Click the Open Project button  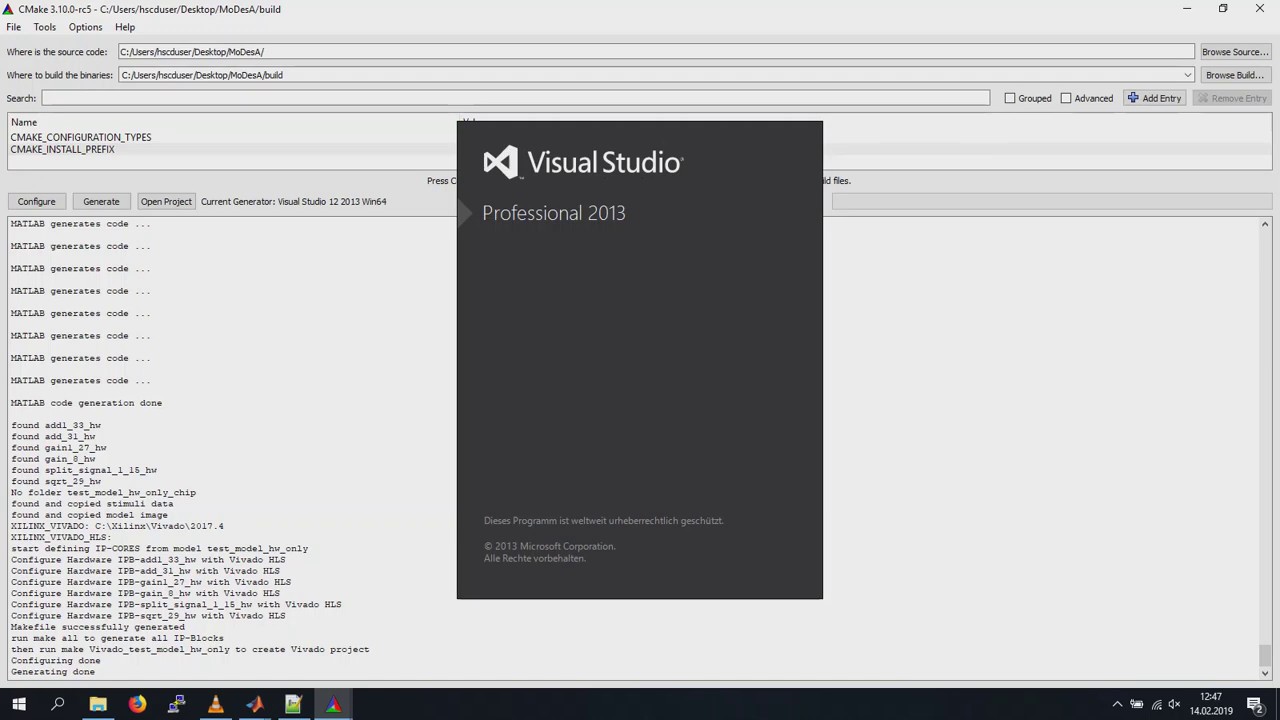pyautogui.click(x=166, y=201)
